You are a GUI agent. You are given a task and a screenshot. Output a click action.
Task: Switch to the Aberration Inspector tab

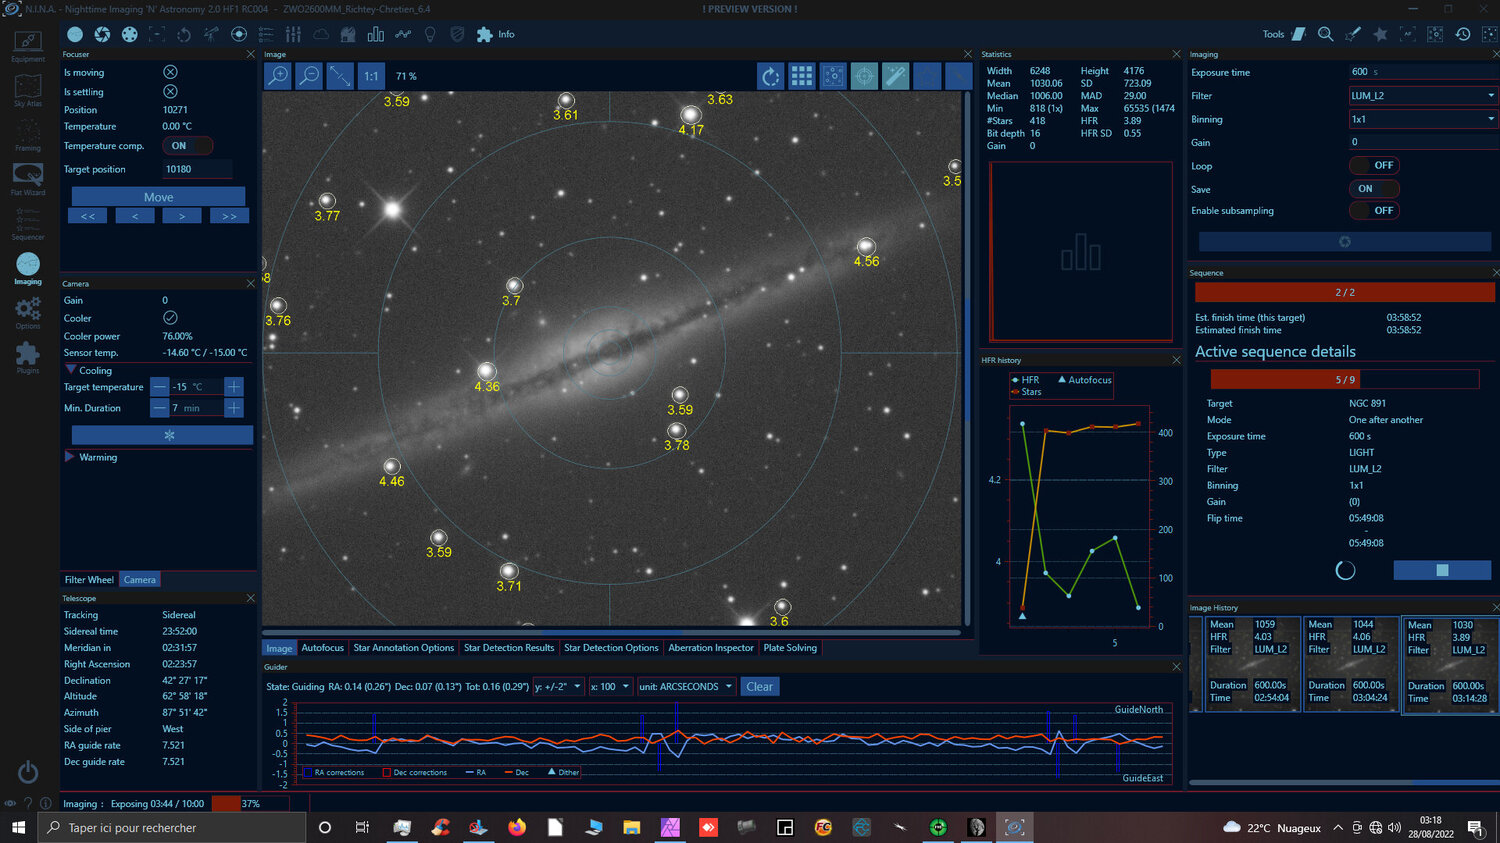[711, 648]
